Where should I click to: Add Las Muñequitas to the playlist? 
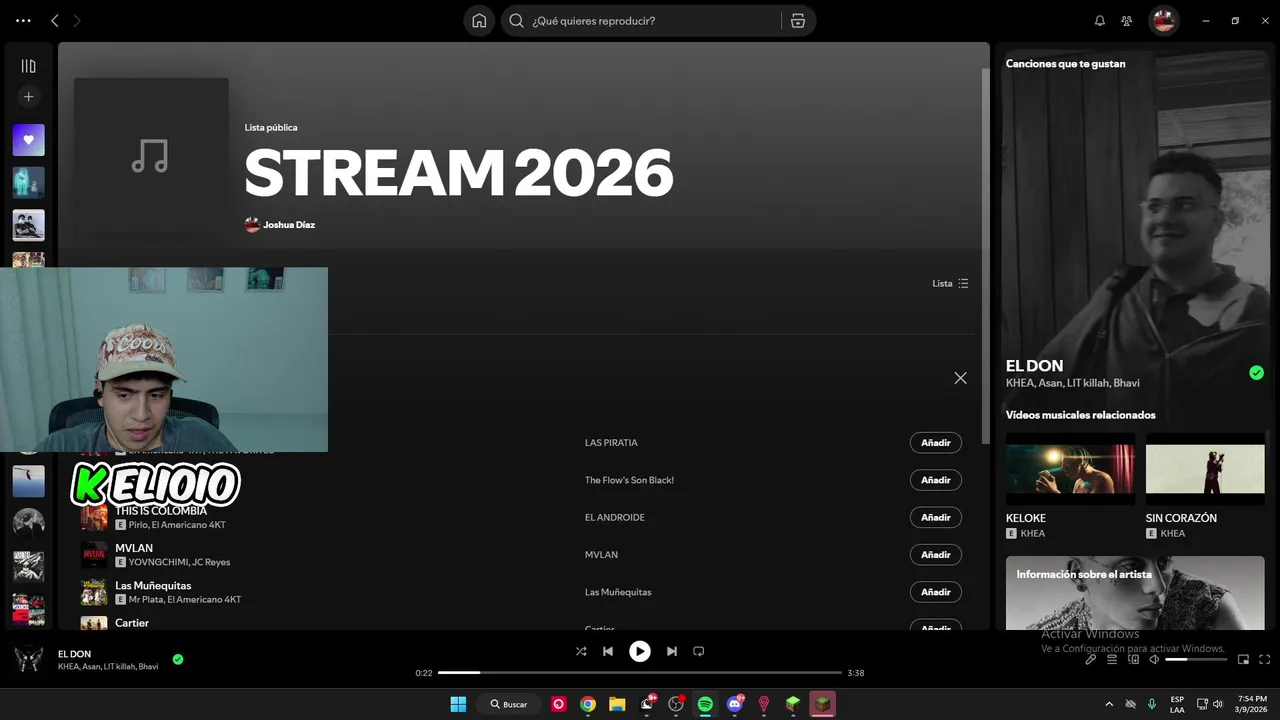click(936, 592)
